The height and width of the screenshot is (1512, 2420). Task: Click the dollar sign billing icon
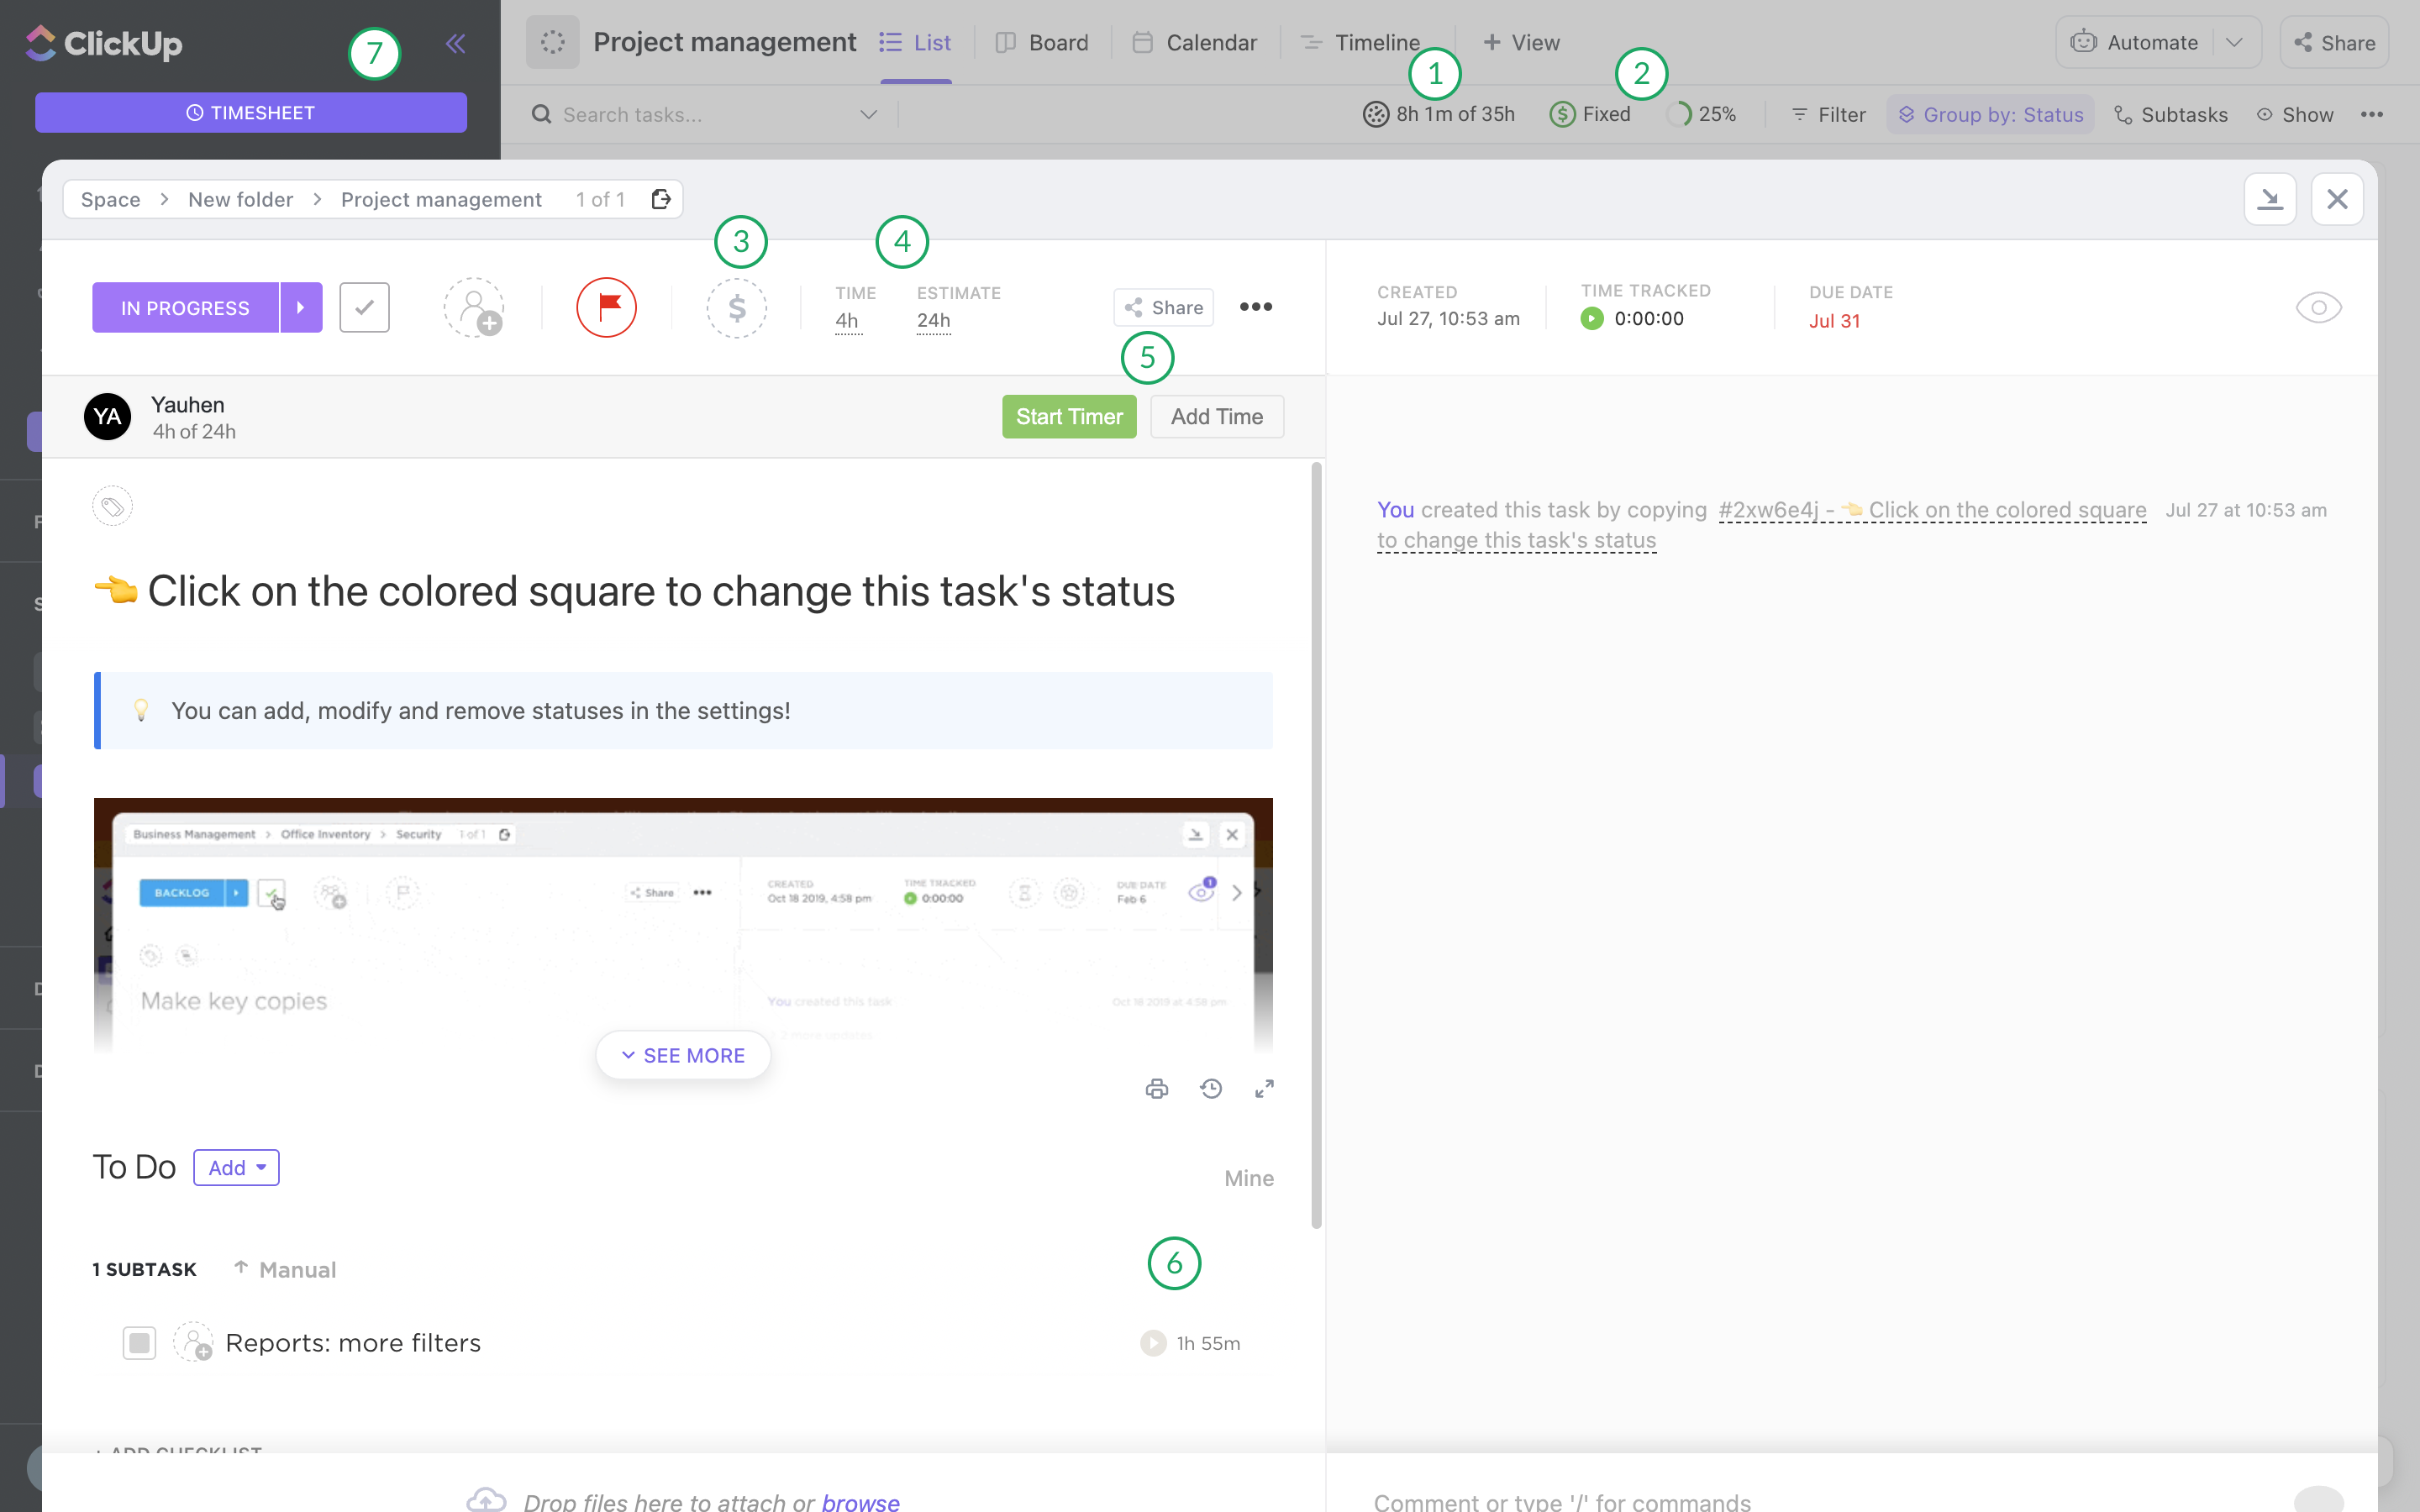(737, 307)
